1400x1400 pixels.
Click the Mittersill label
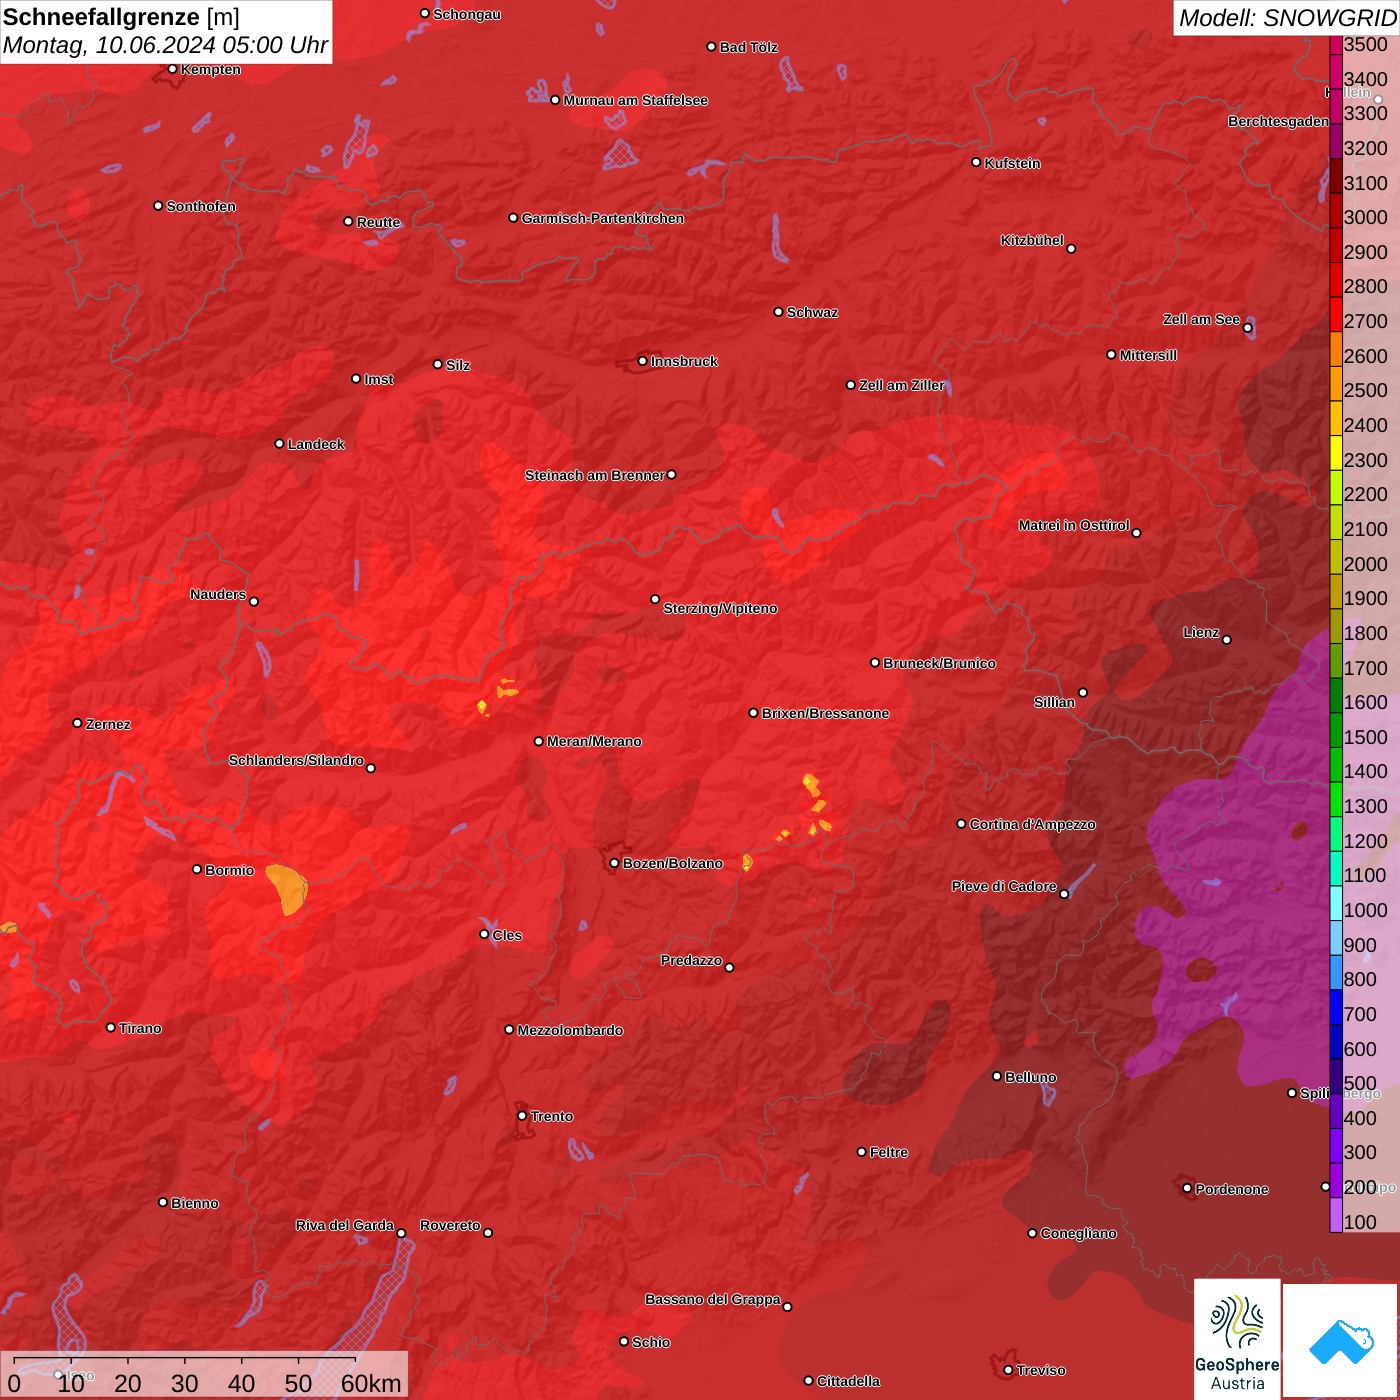(x=1149, y=355)
